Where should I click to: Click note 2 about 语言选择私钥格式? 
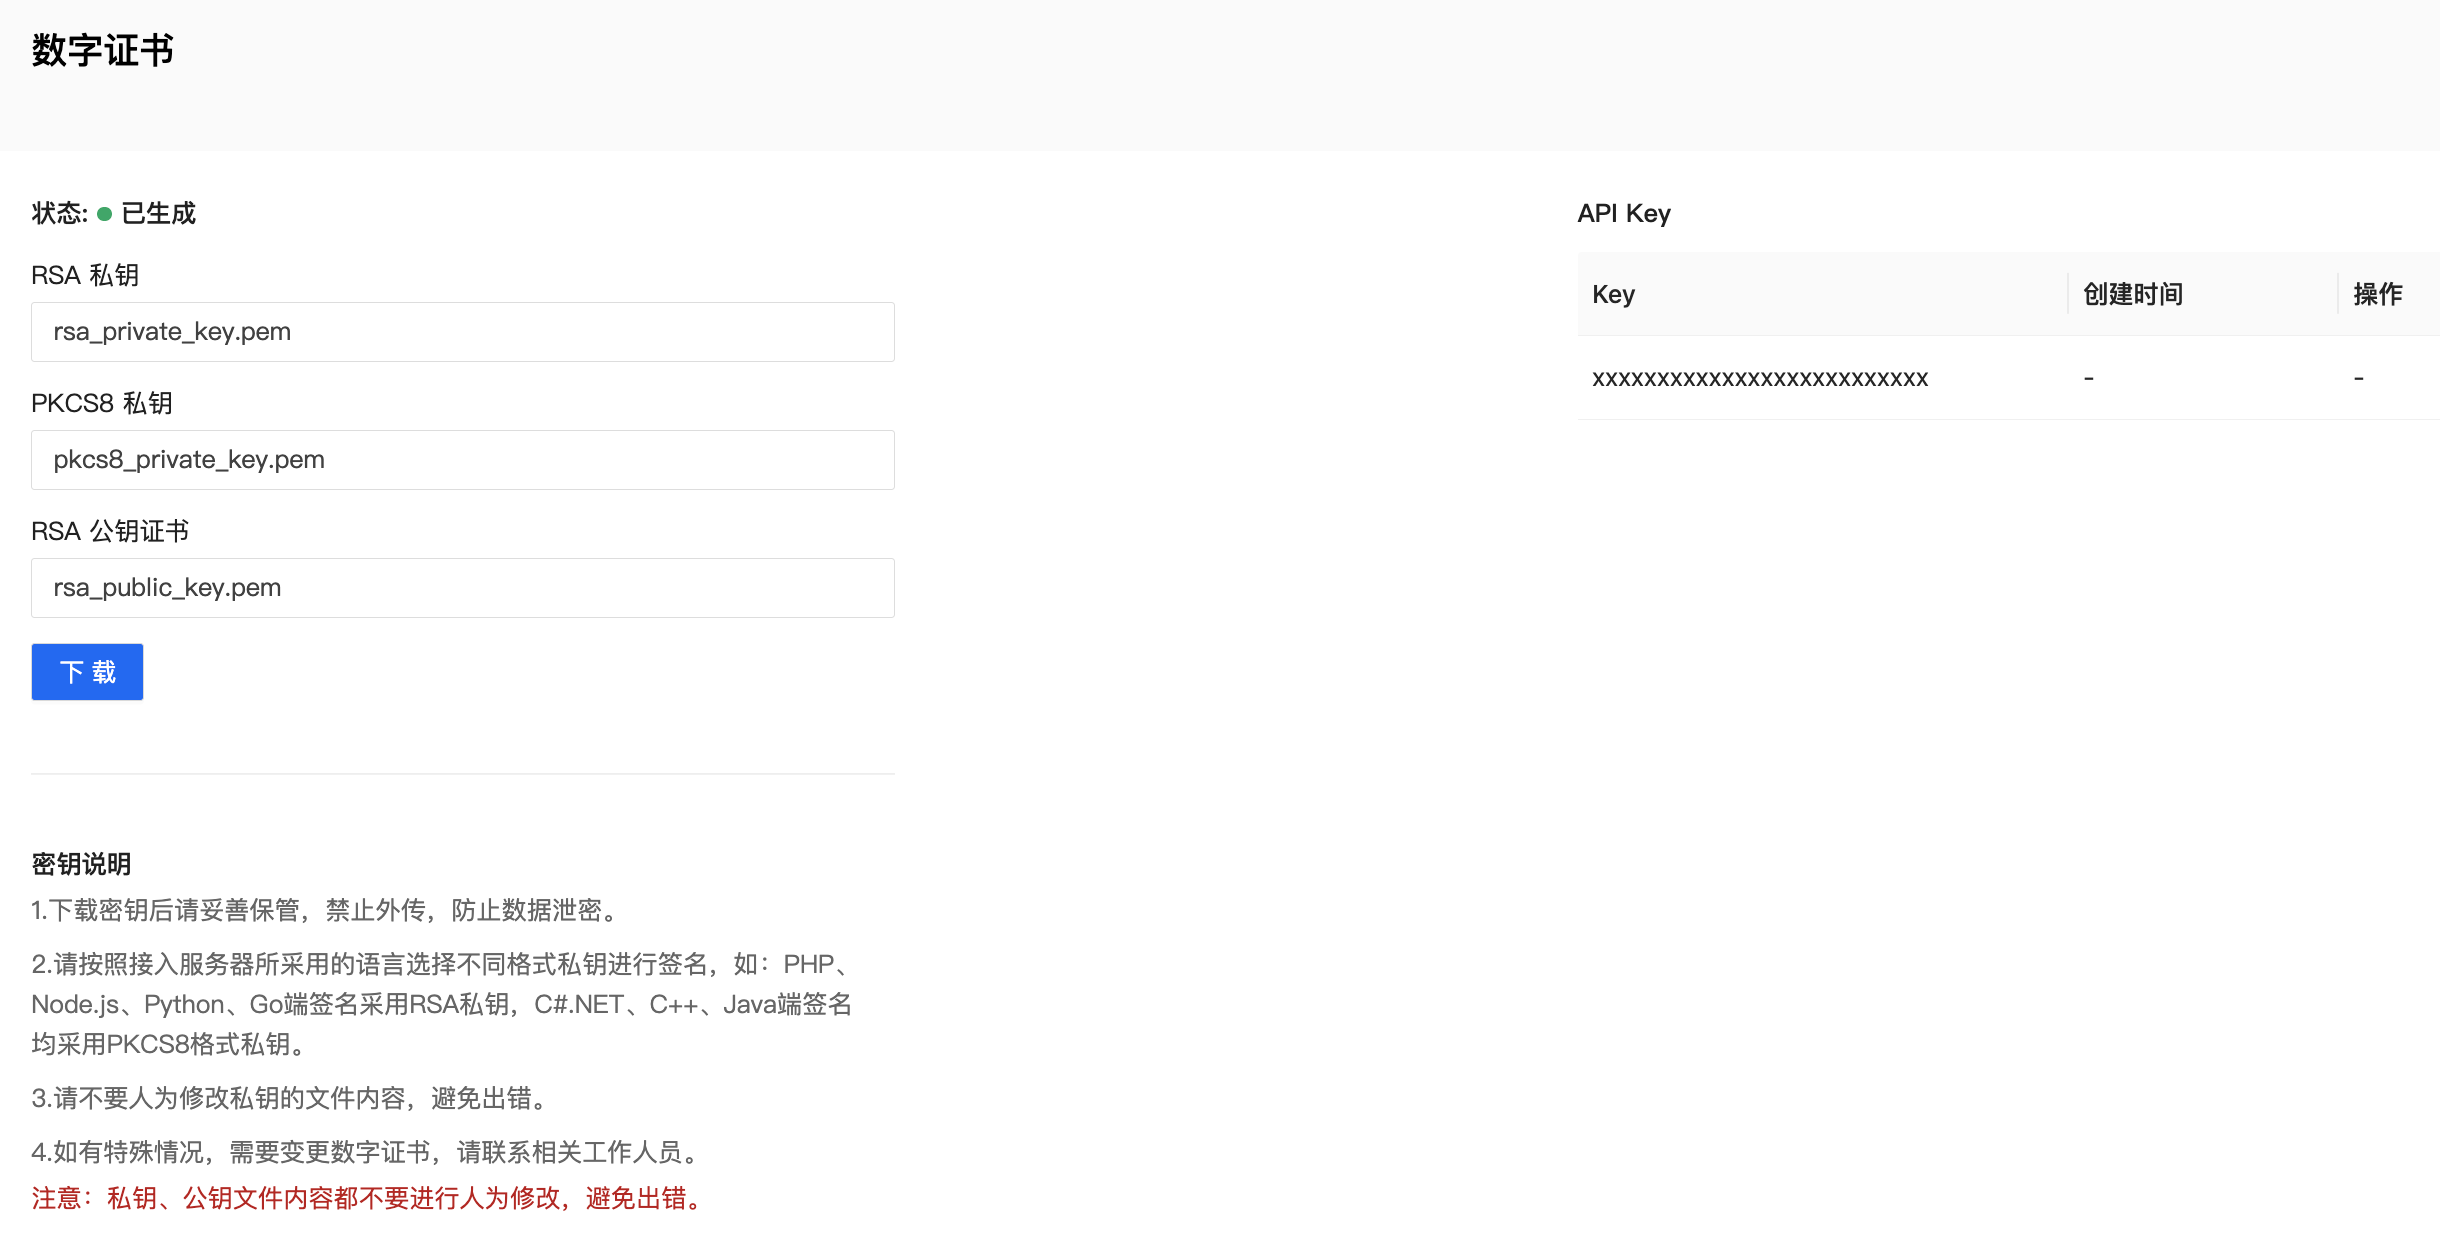(443, 1004)
